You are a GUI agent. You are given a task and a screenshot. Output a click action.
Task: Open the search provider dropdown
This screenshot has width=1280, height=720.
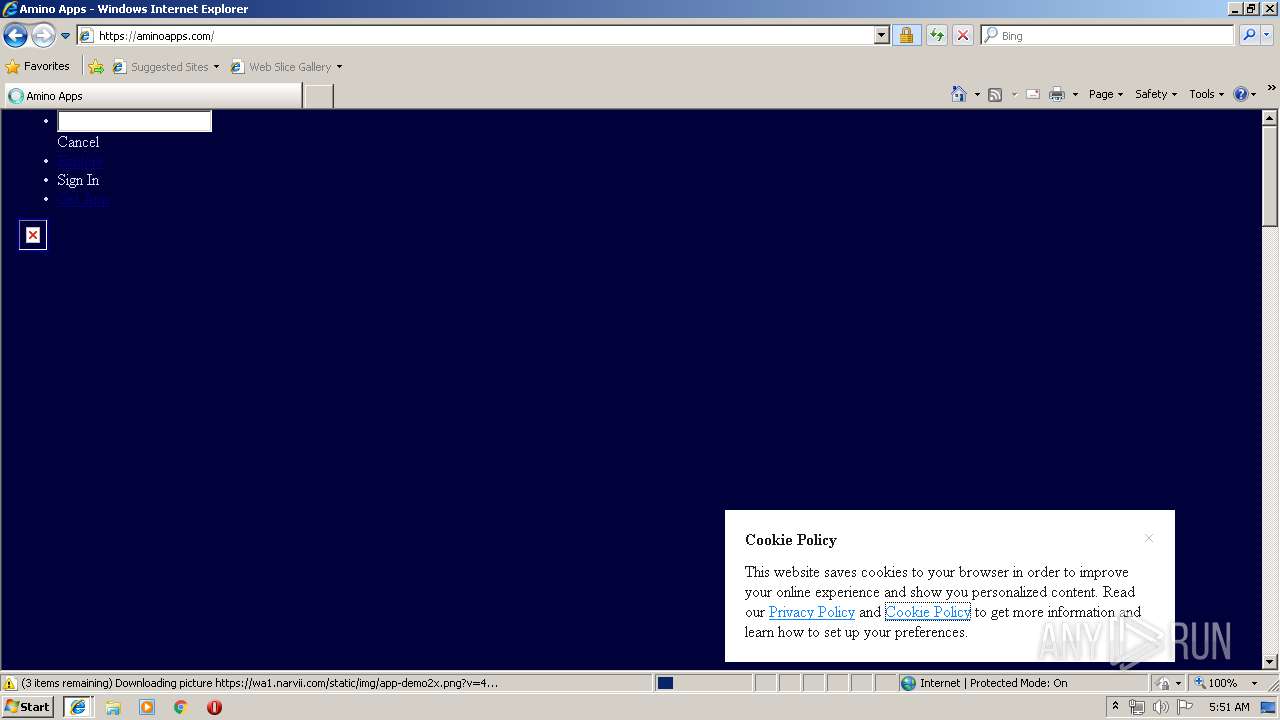click(x=1267, y=36)
